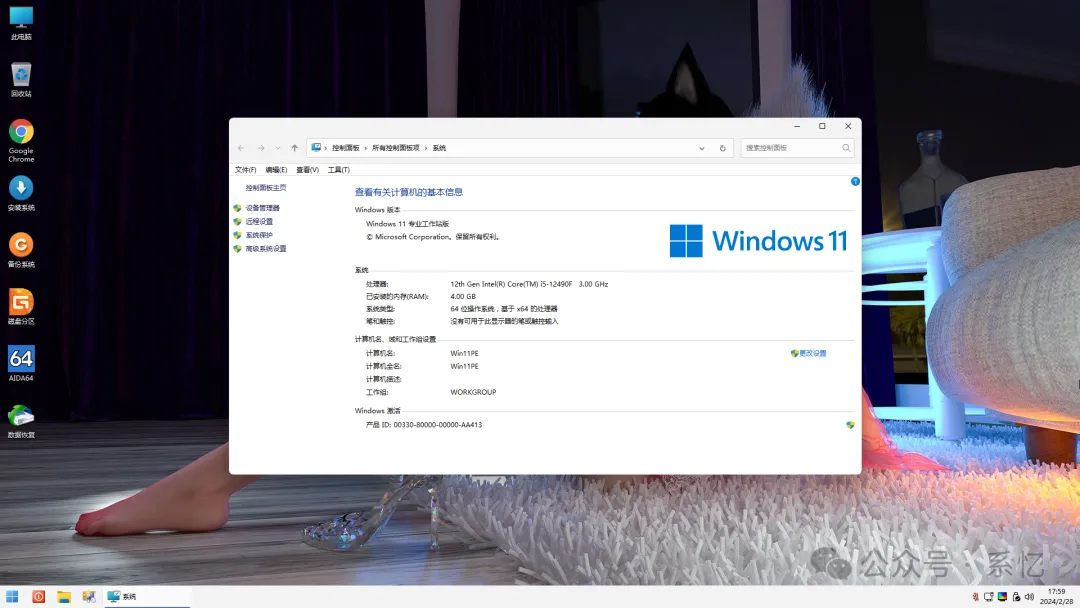
Task: Open the 数据恢复 data recovery icon
Action: click(x=21, y=421)
